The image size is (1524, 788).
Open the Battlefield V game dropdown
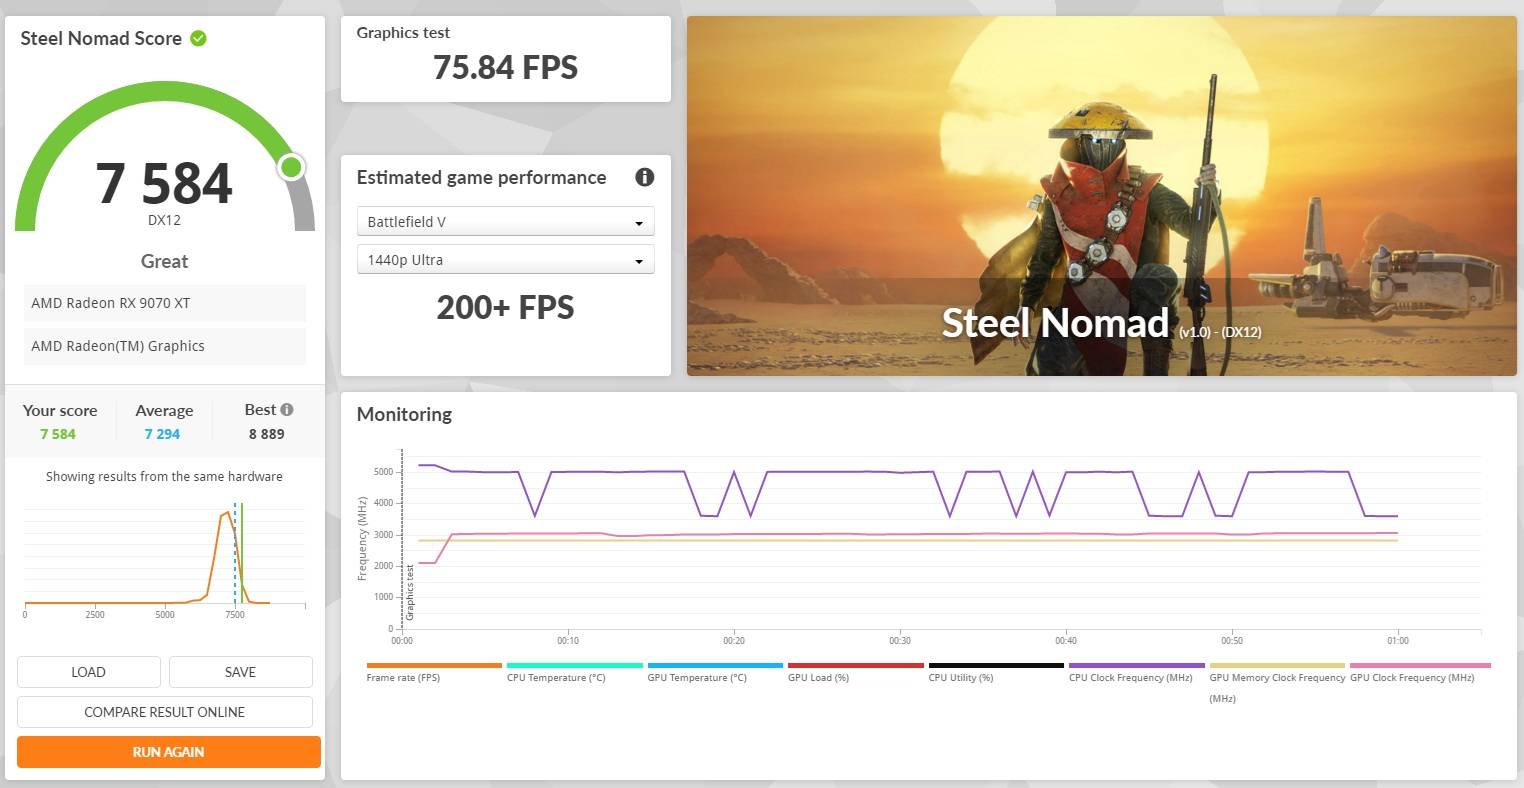505,222
